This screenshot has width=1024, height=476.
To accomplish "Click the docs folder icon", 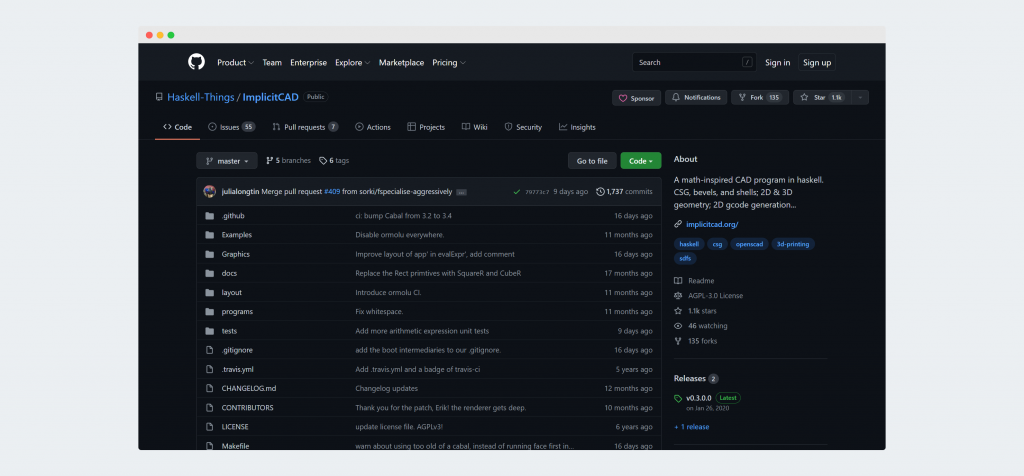I will (210, 273).
